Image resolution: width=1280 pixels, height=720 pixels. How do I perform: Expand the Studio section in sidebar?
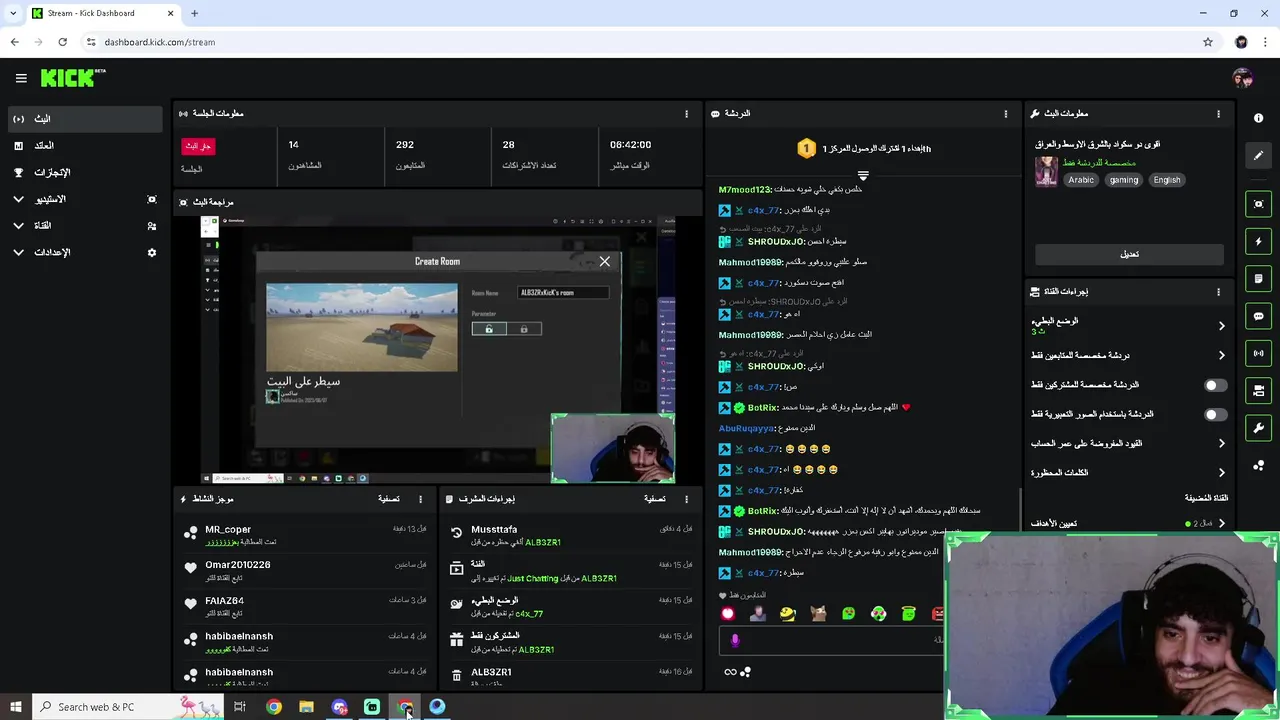(18, 199)
